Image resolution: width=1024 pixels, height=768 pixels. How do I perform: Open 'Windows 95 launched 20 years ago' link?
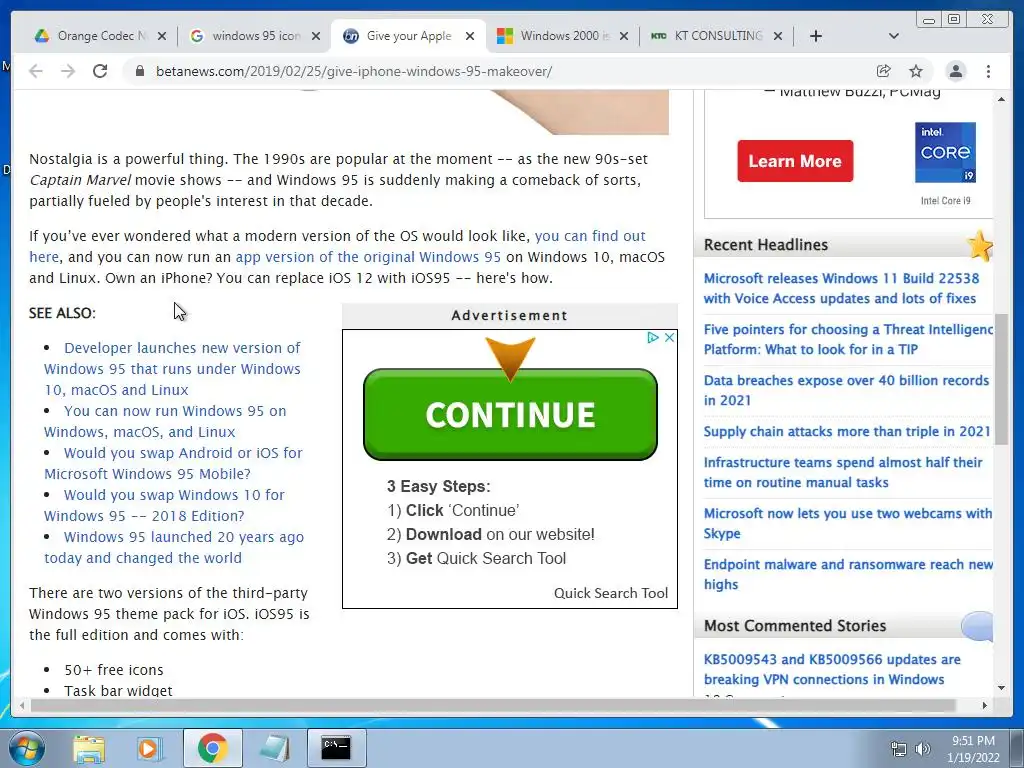(174, 547)
